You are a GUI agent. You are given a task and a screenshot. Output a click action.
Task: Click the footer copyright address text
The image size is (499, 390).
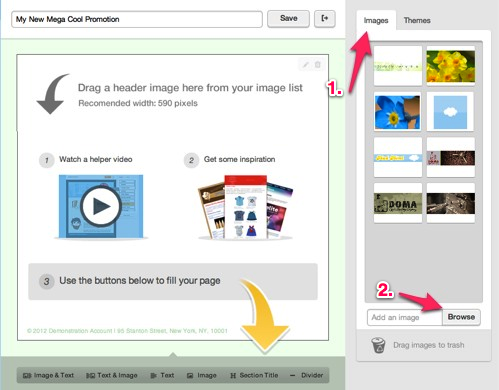127,331
